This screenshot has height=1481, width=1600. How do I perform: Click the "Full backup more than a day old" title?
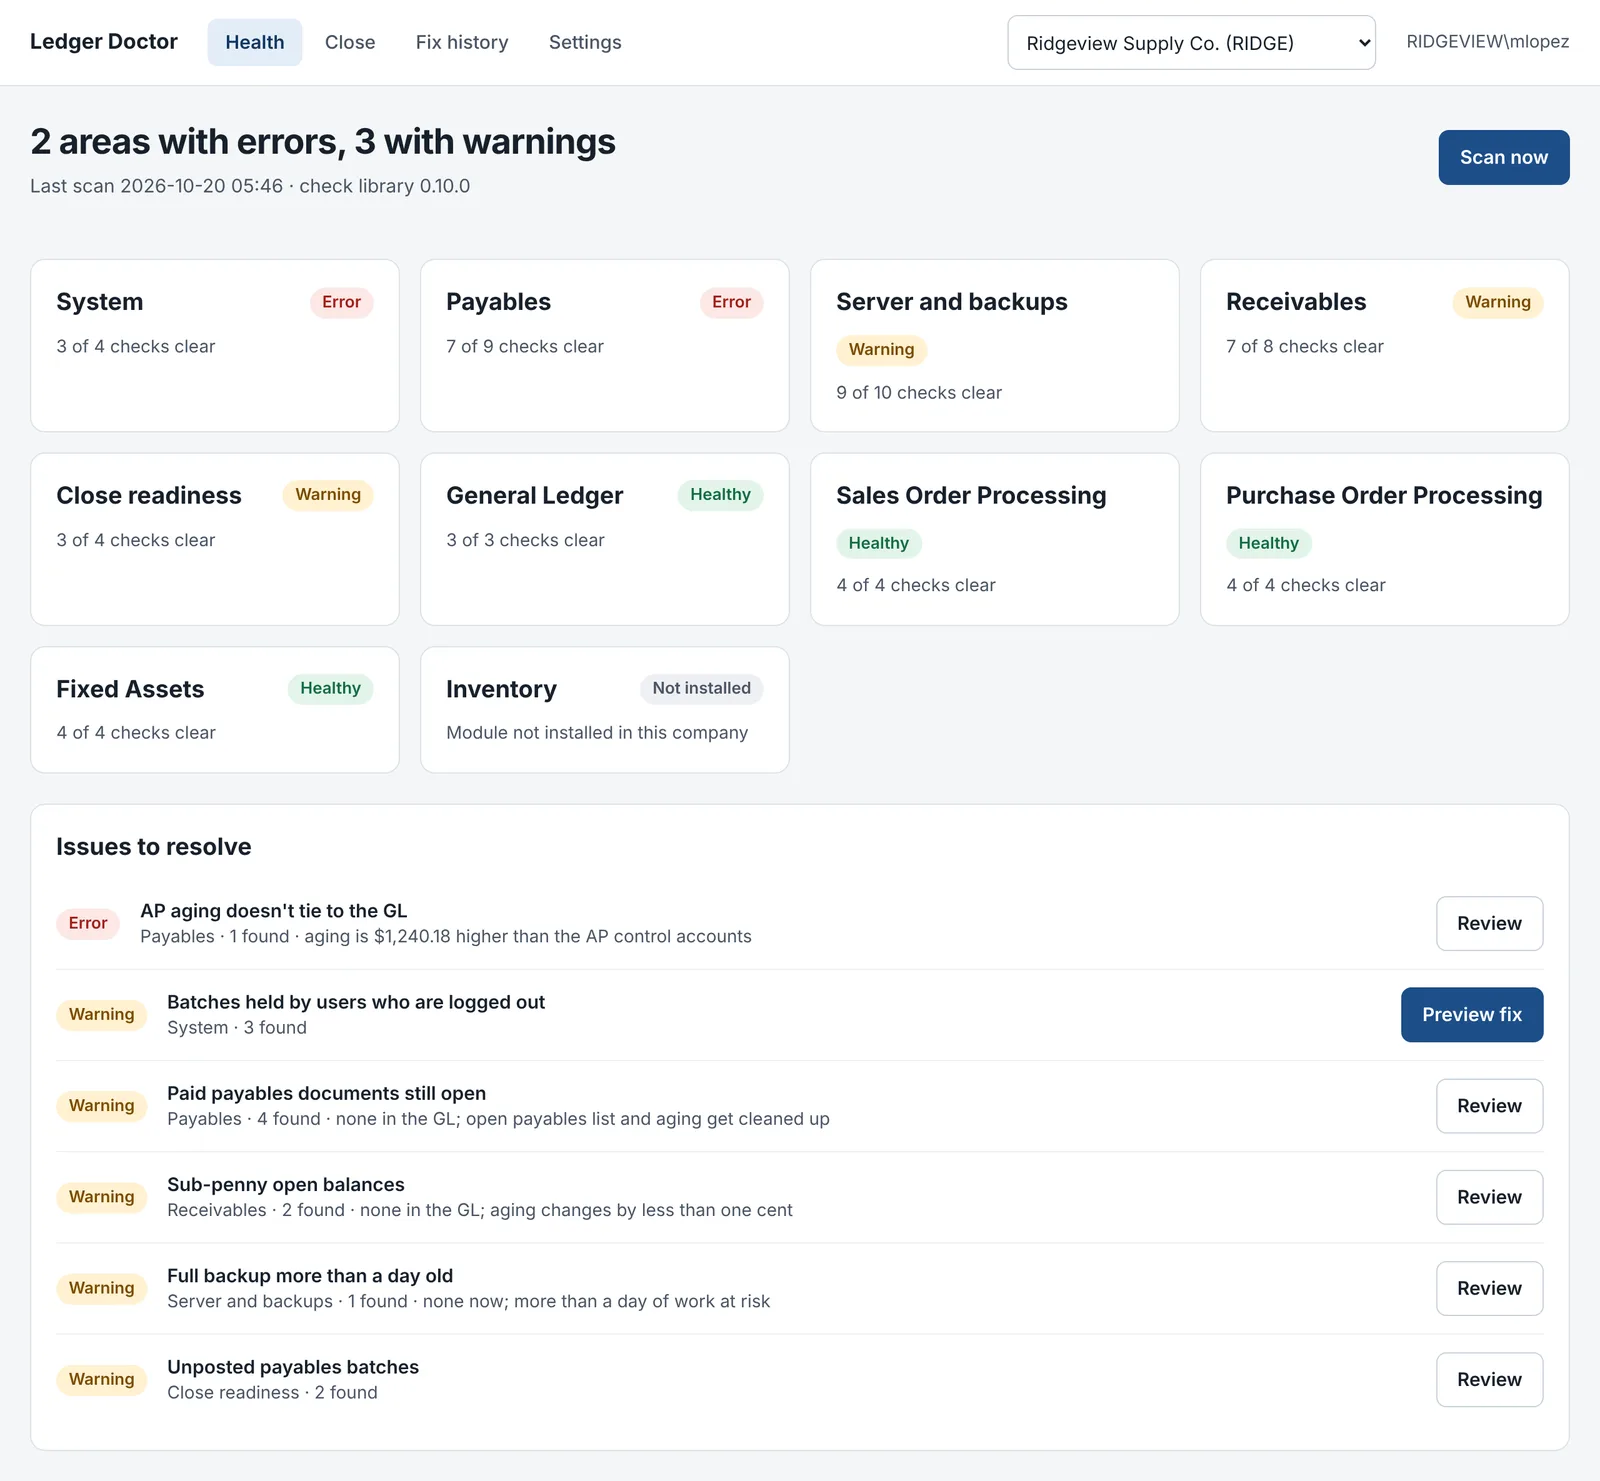pos(310,1276)
